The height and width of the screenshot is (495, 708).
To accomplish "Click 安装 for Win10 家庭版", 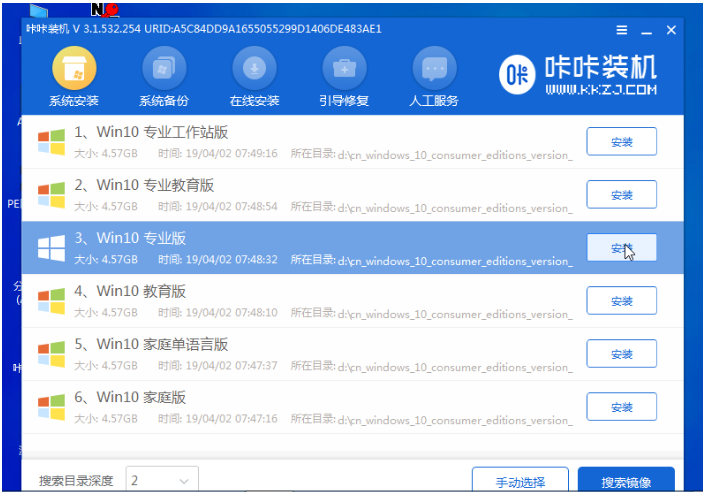I will click(621, 406).
